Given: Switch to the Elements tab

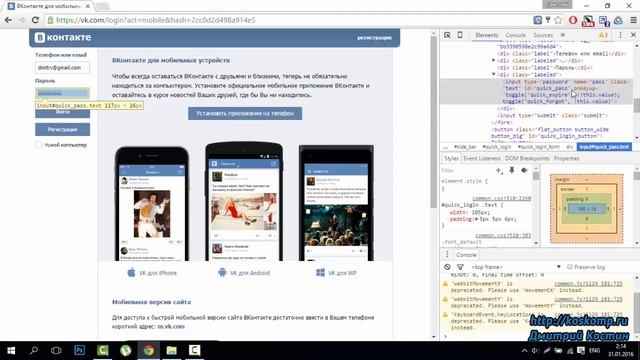Looking at the screenshot, I should (487, 35).
